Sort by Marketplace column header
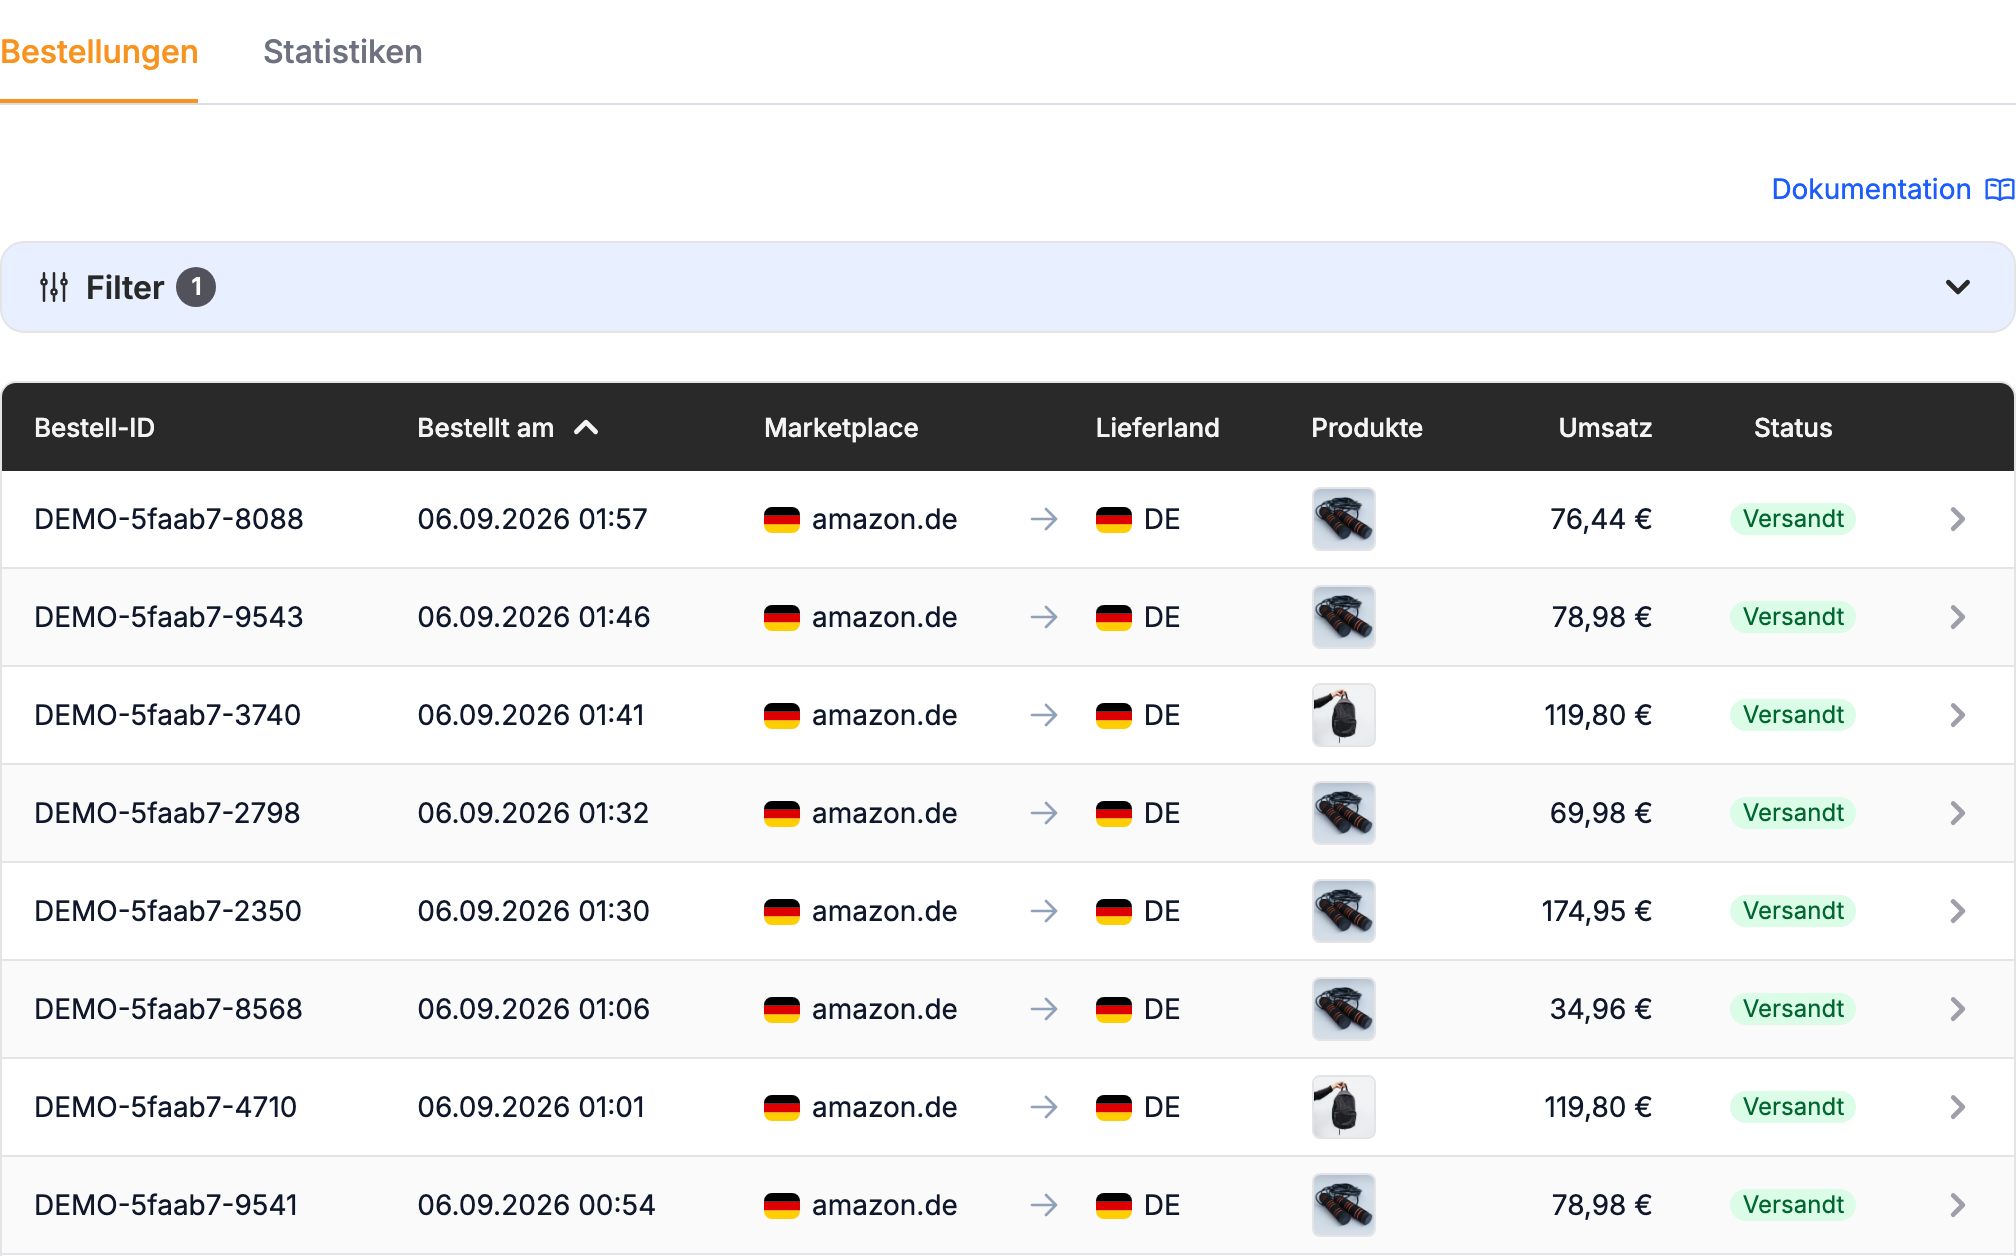The image size is (2016, 1256). [841, 428]
